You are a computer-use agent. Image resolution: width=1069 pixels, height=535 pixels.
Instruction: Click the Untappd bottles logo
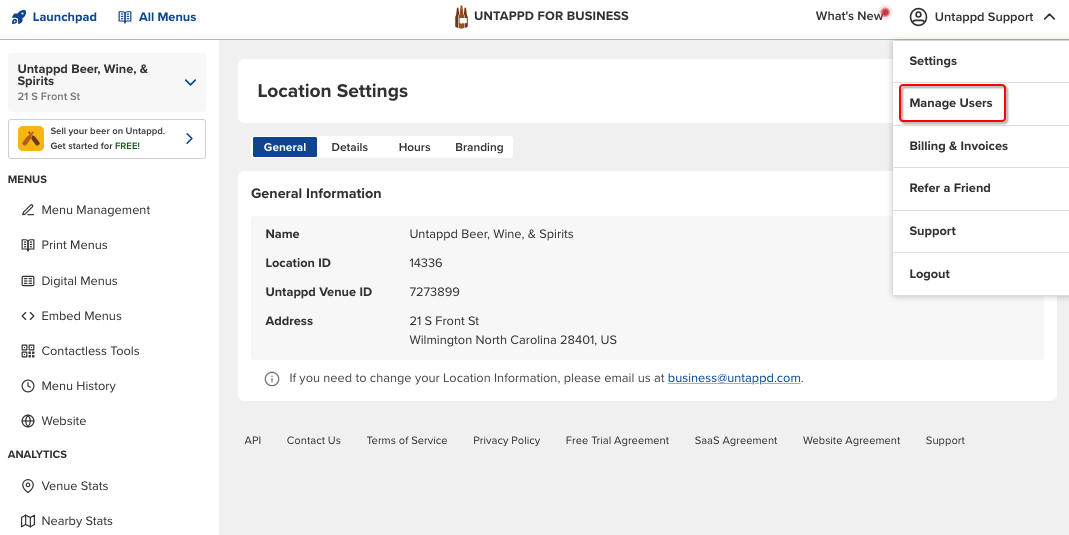[462, 16]
